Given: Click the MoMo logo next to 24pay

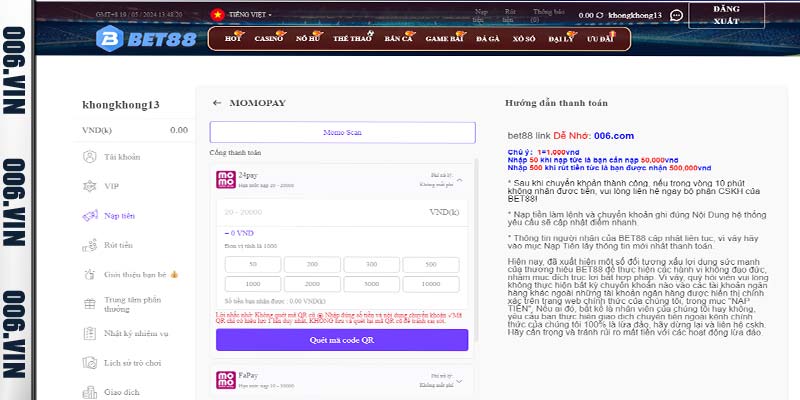Looking at the screenshot, I should coord(226,180).
